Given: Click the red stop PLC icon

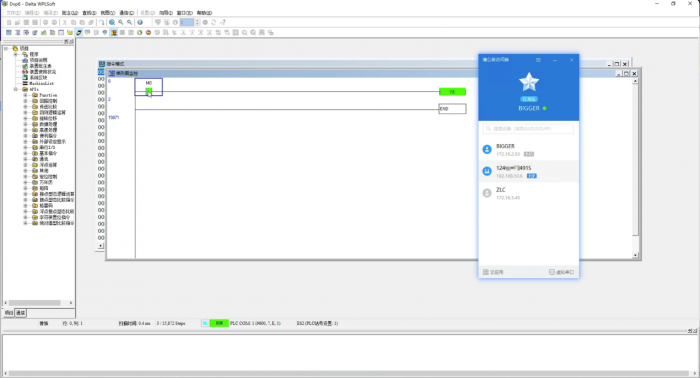Looking at the screenshot, I should point(148,33).
